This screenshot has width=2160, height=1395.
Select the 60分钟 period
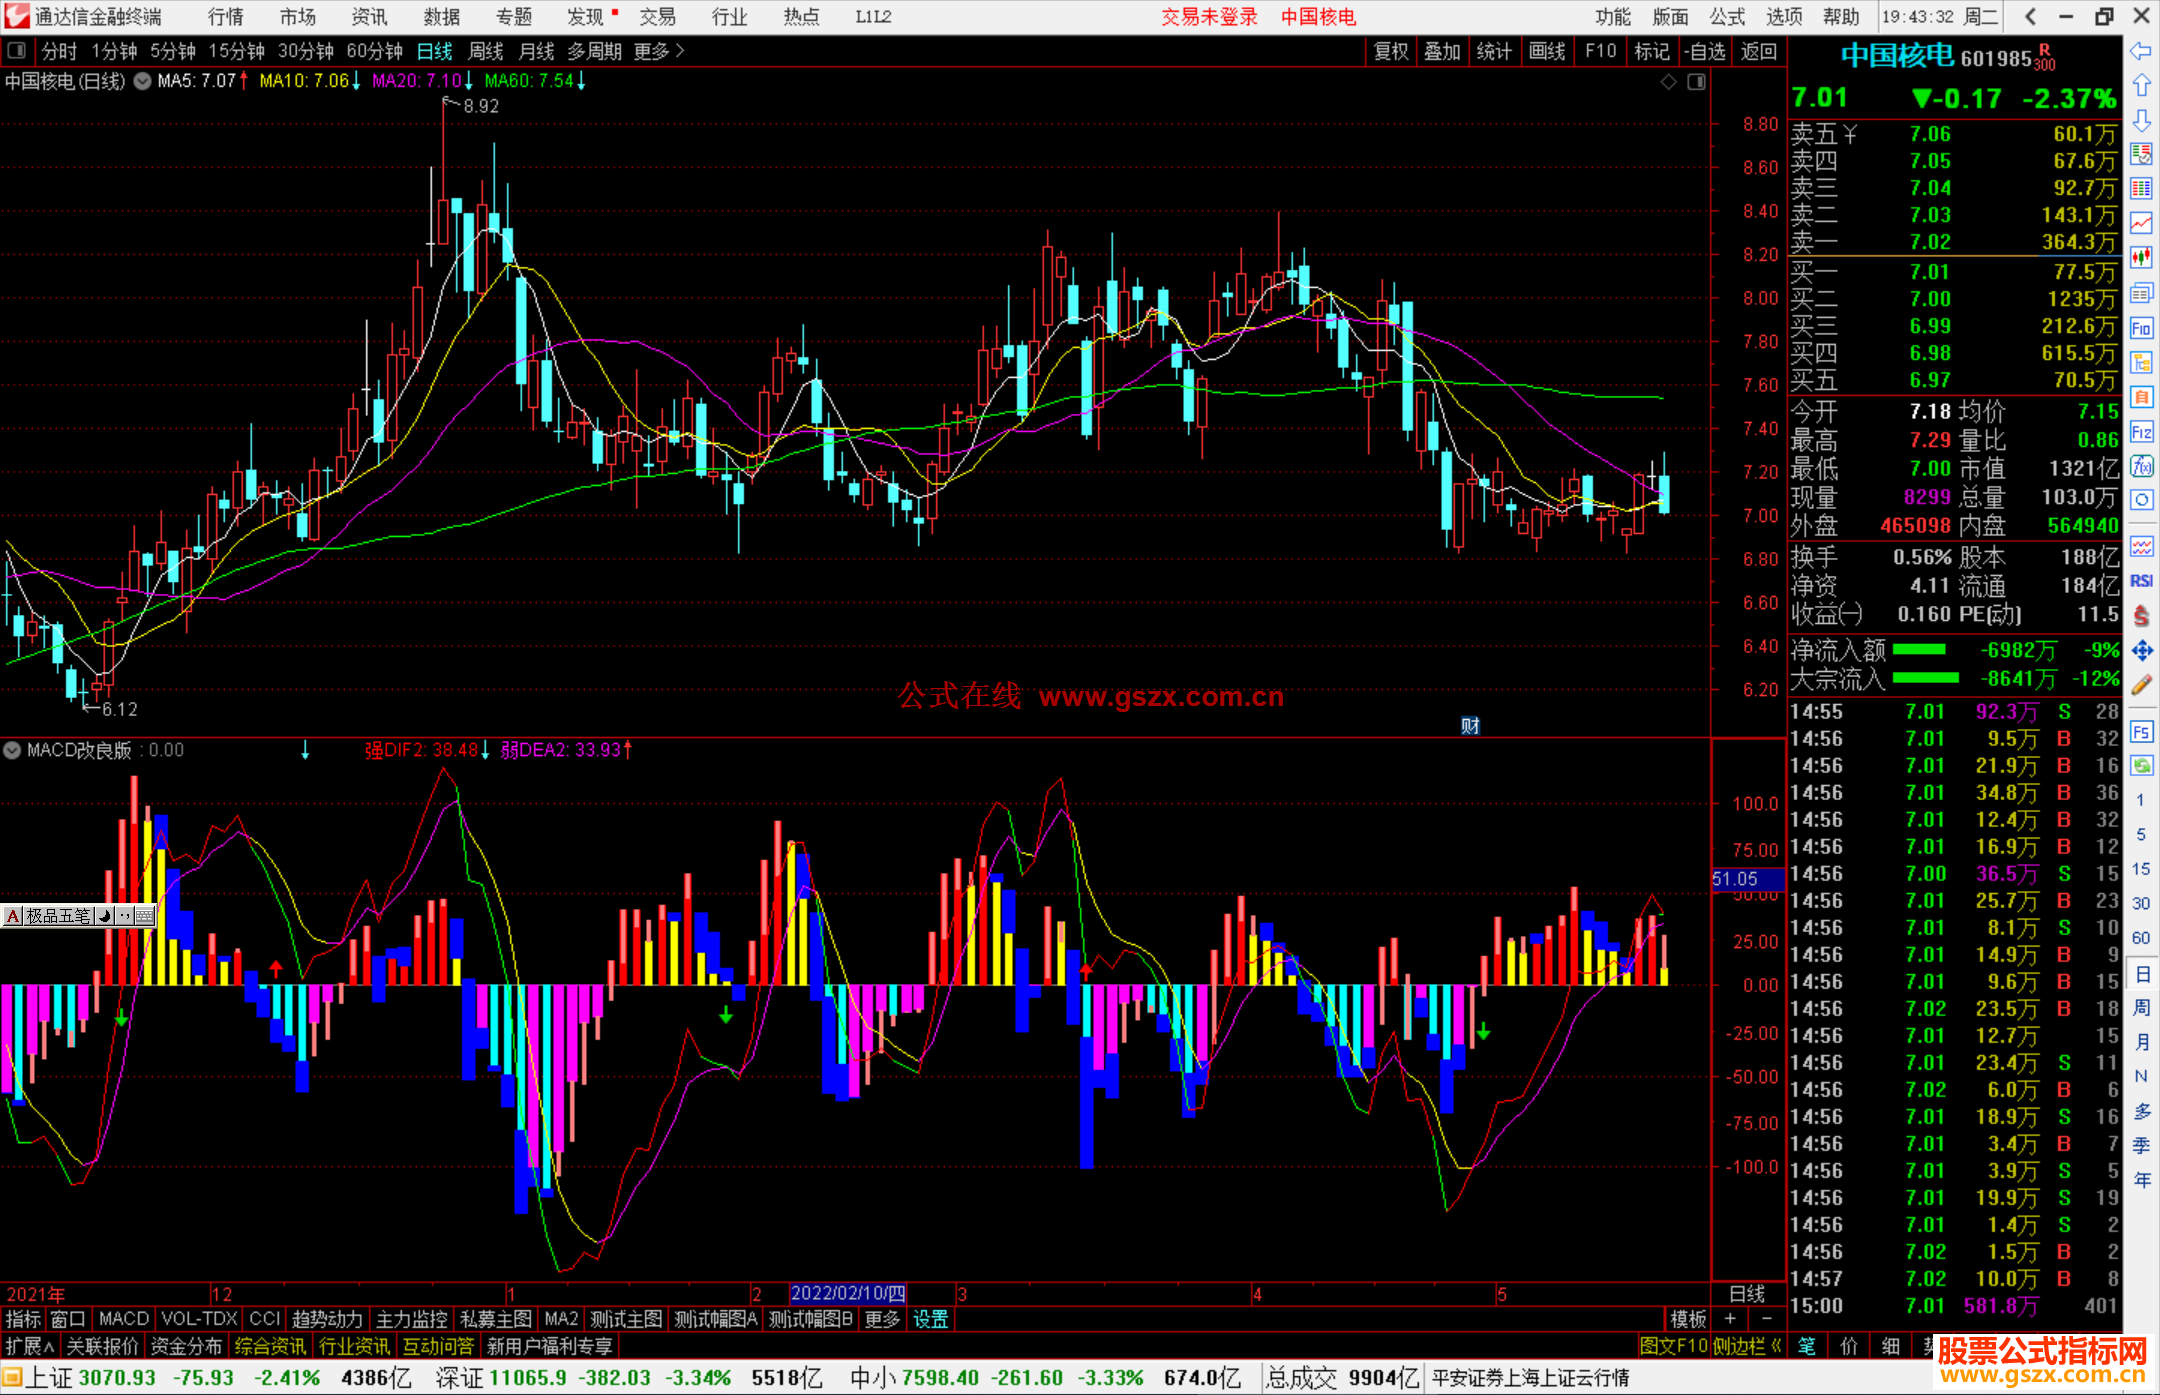click(374, 51)
